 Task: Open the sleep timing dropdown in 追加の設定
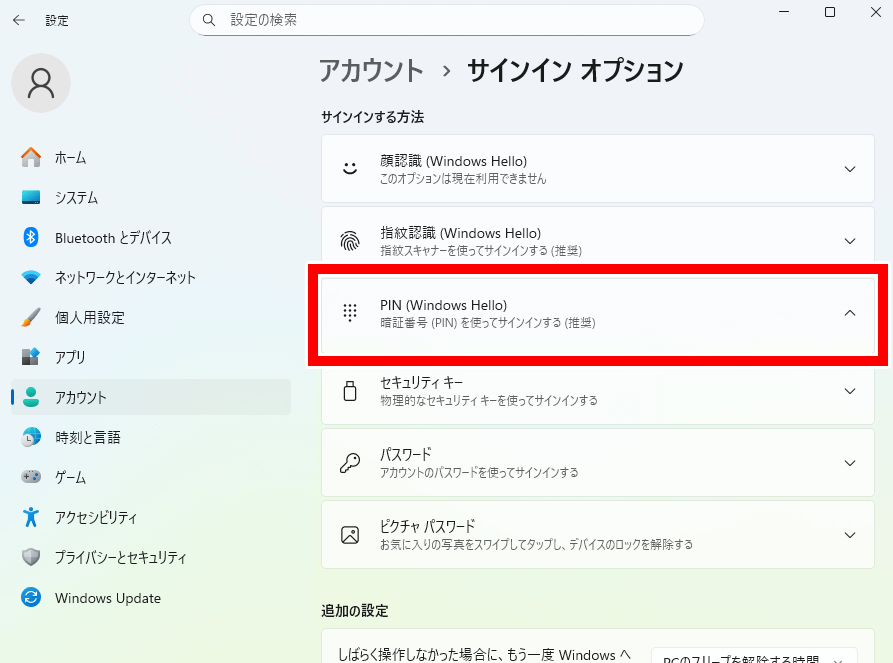tap(754, 657)
